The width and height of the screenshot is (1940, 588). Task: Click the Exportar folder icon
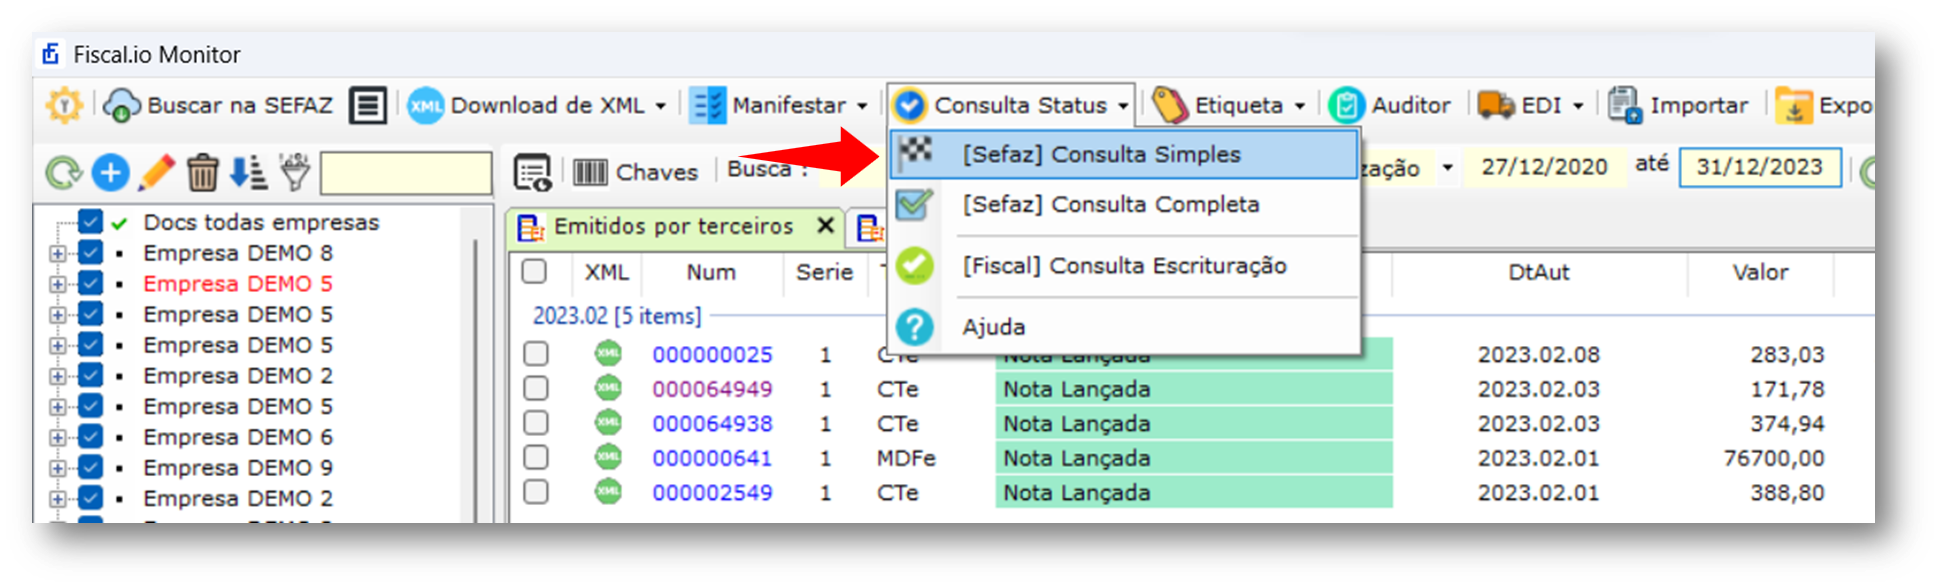click(1794, 105)
